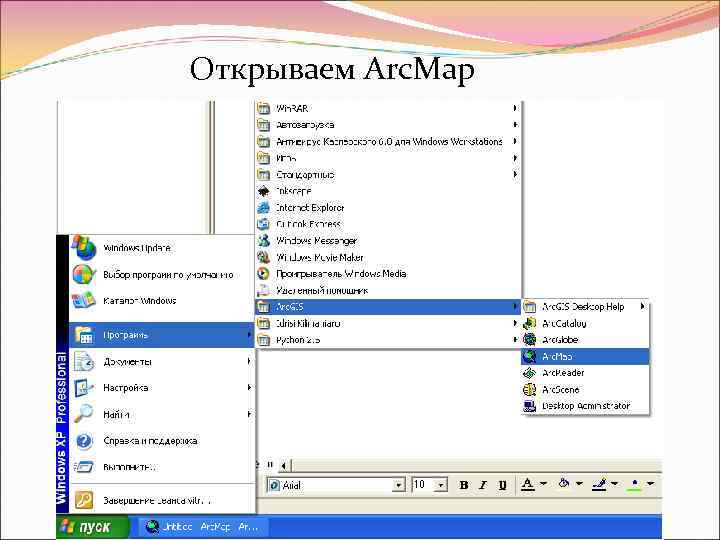
Task: Click the Windows Messenger icon
Action: (x=264, y=241)
